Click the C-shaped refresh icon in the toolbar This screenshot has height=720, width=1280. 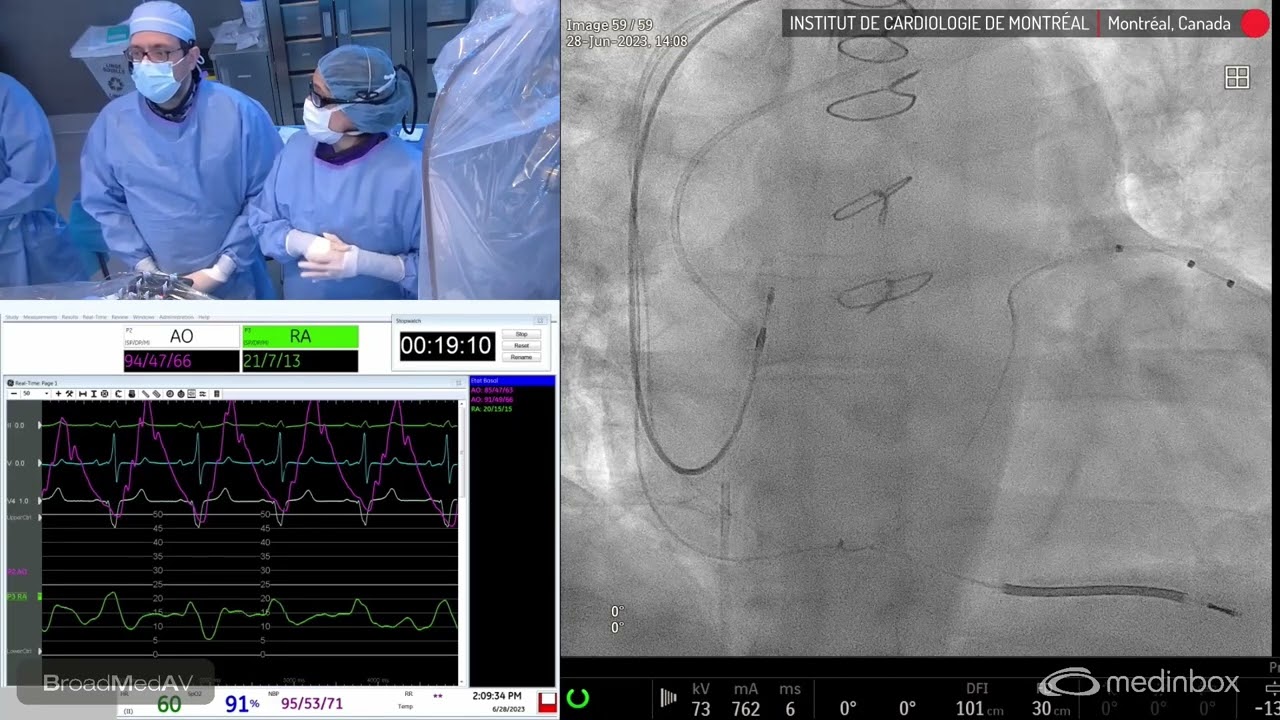[x=119, y=394]
